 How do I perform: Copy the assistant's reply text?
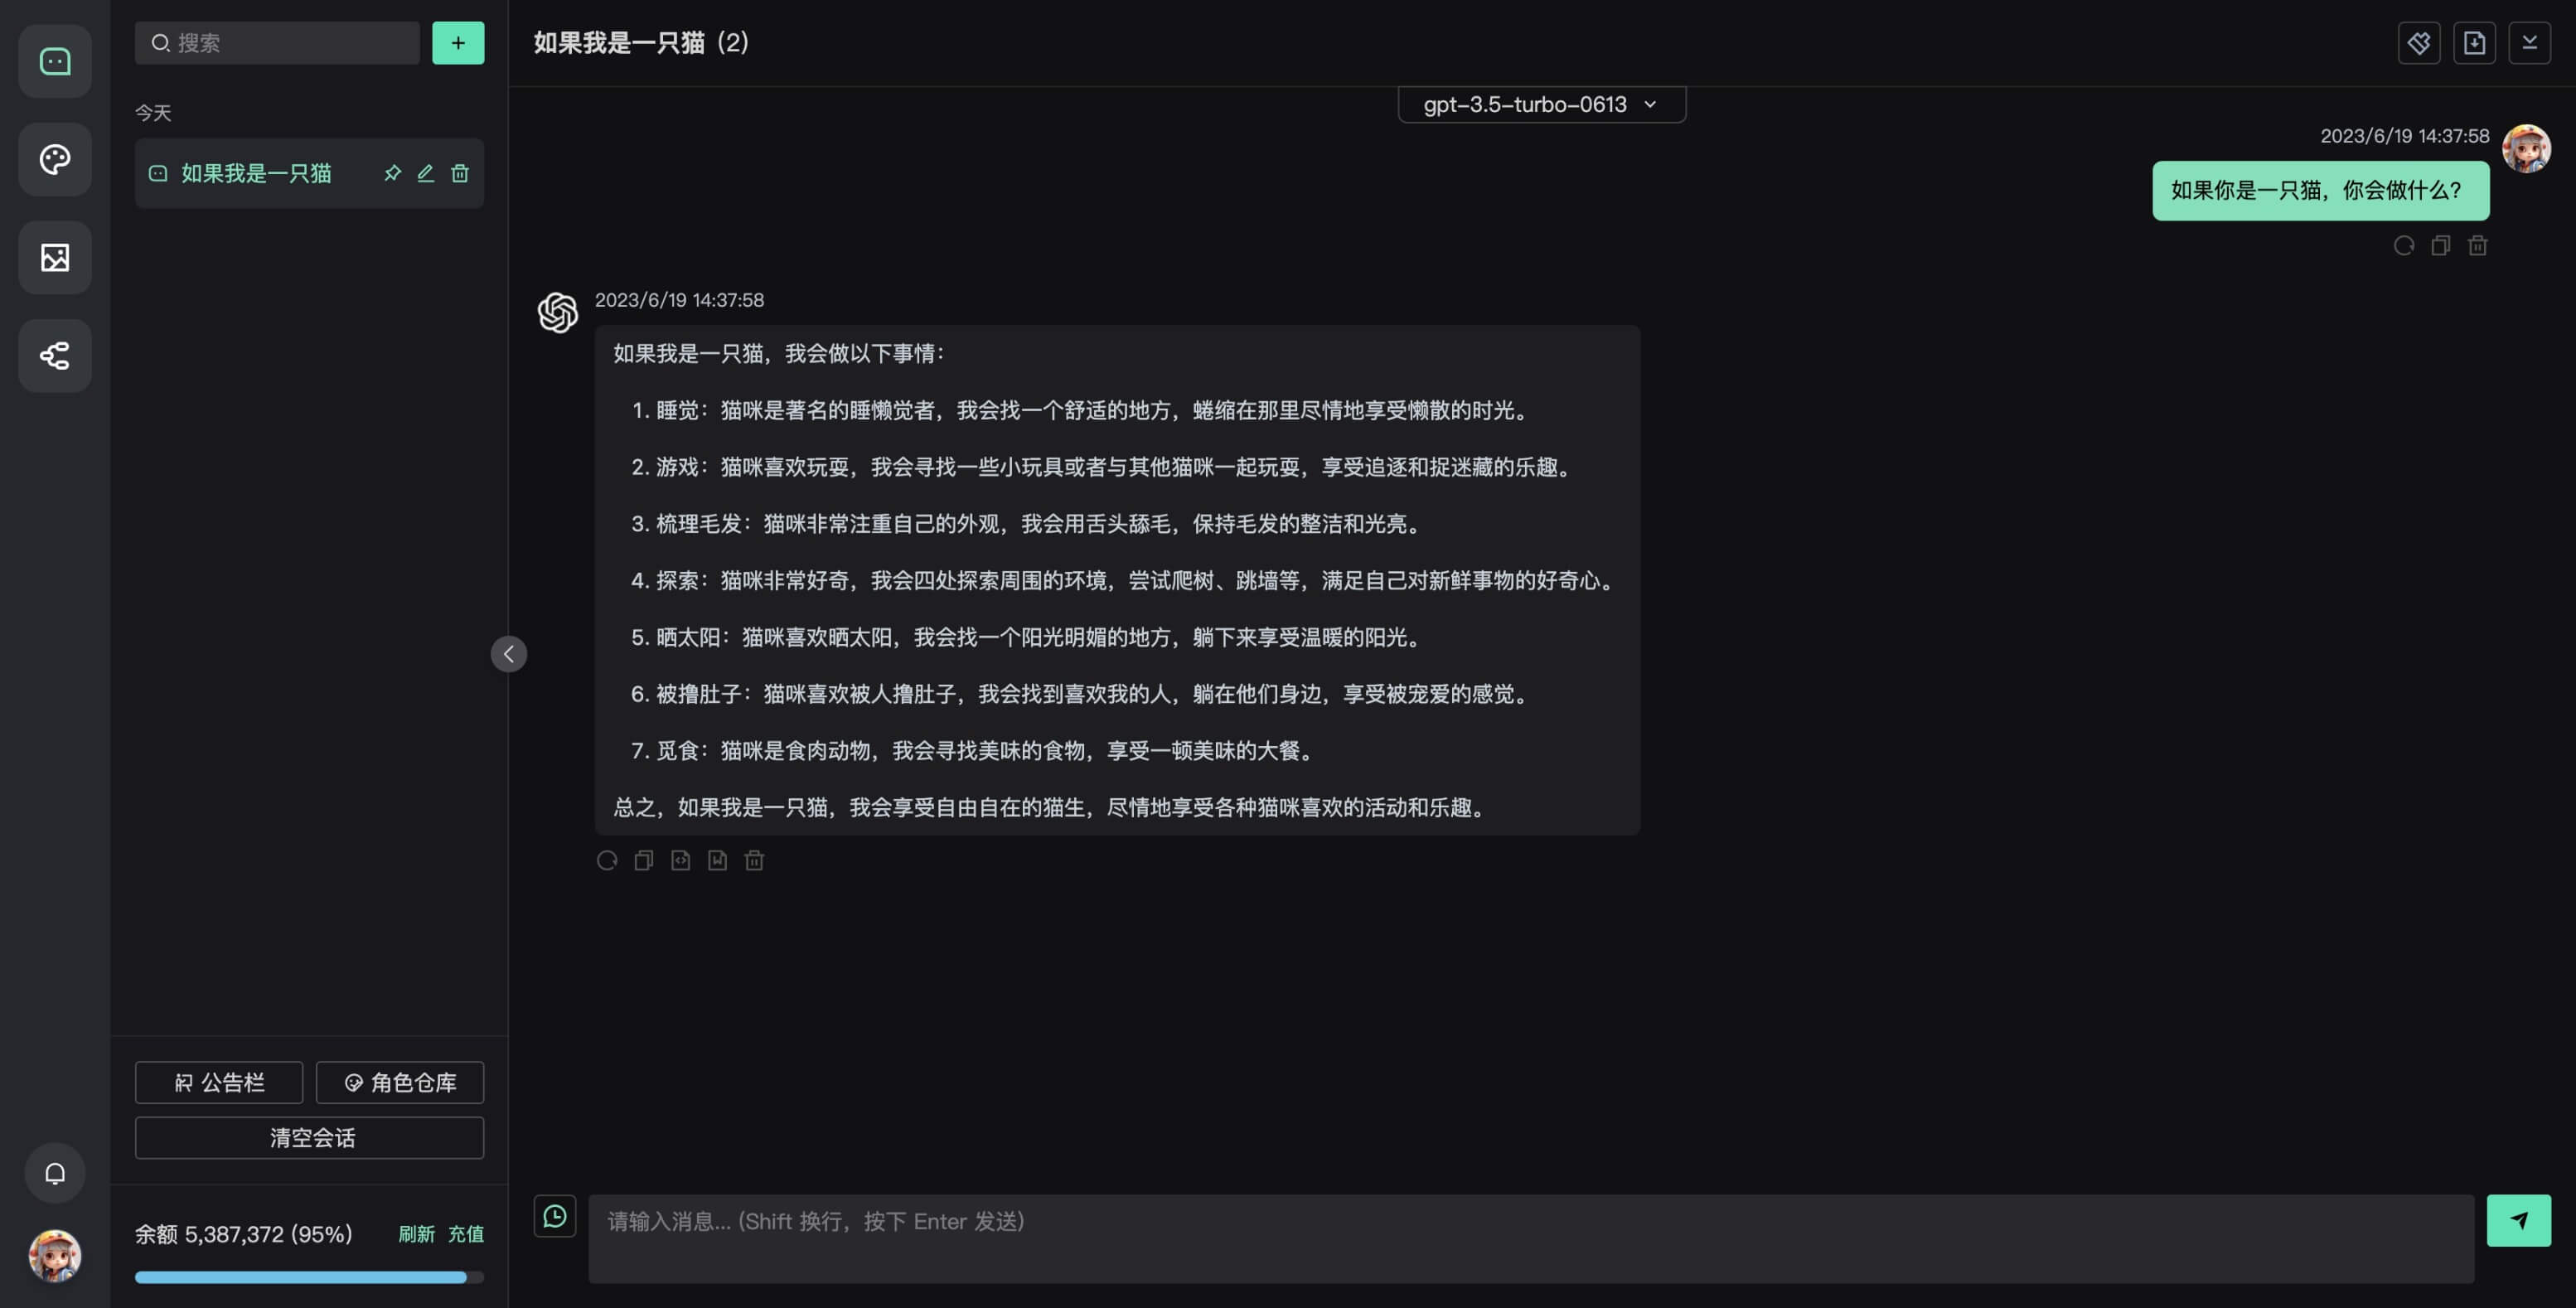point(644,860)
